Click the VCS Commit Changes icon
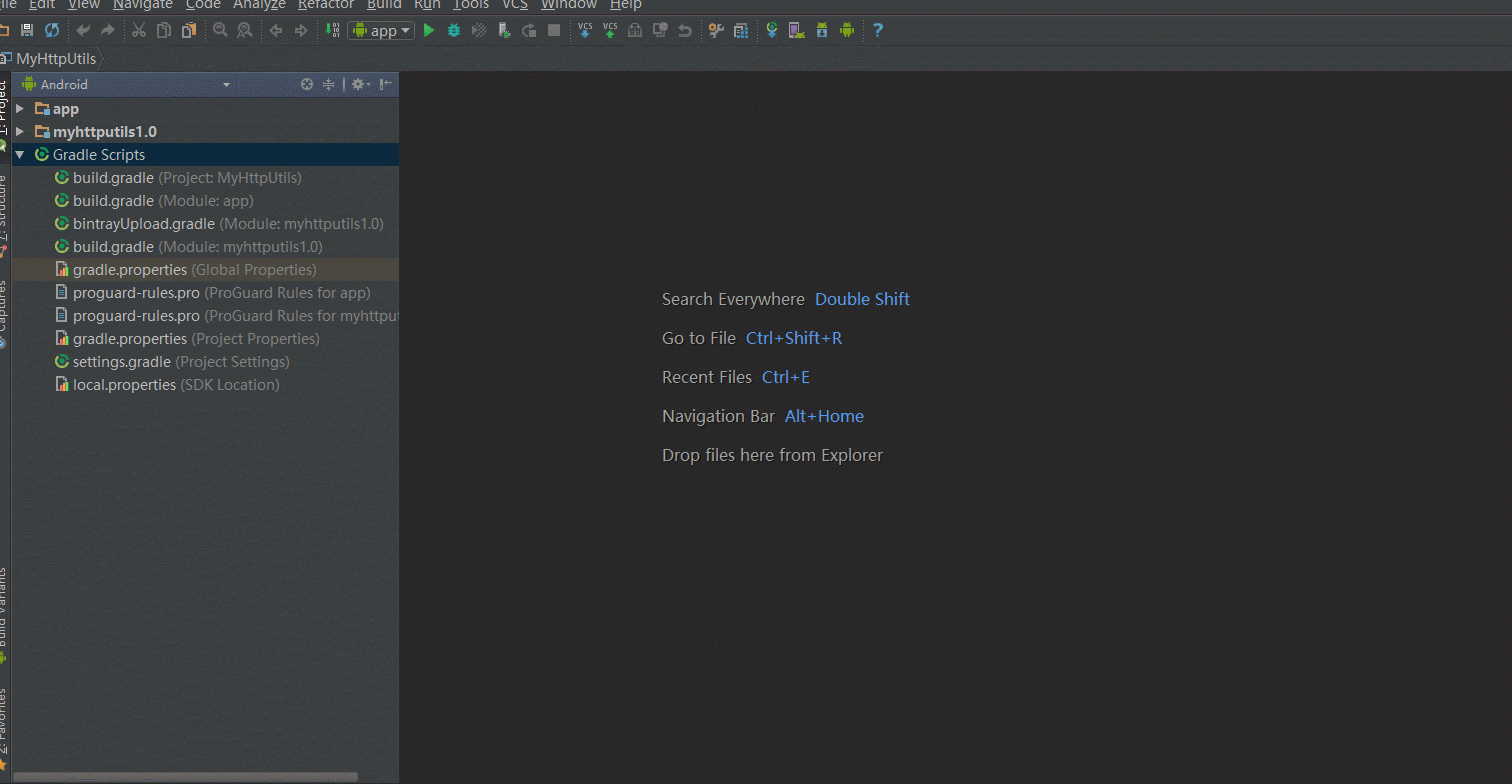 coord(610,31)
